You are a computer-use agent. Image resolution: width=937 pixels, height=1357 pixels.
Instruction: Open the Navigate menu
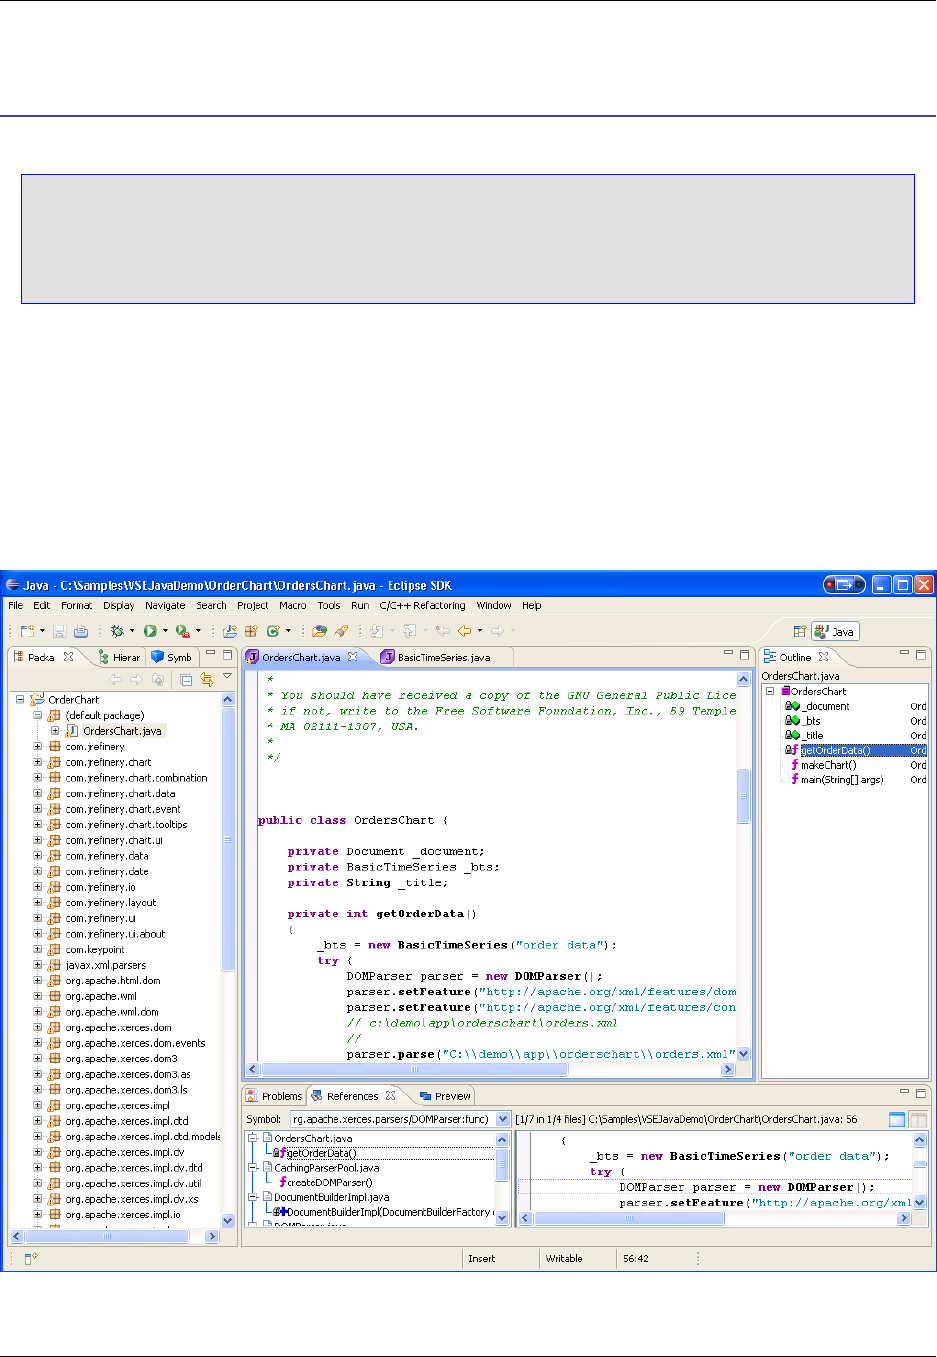pos(165,605)
